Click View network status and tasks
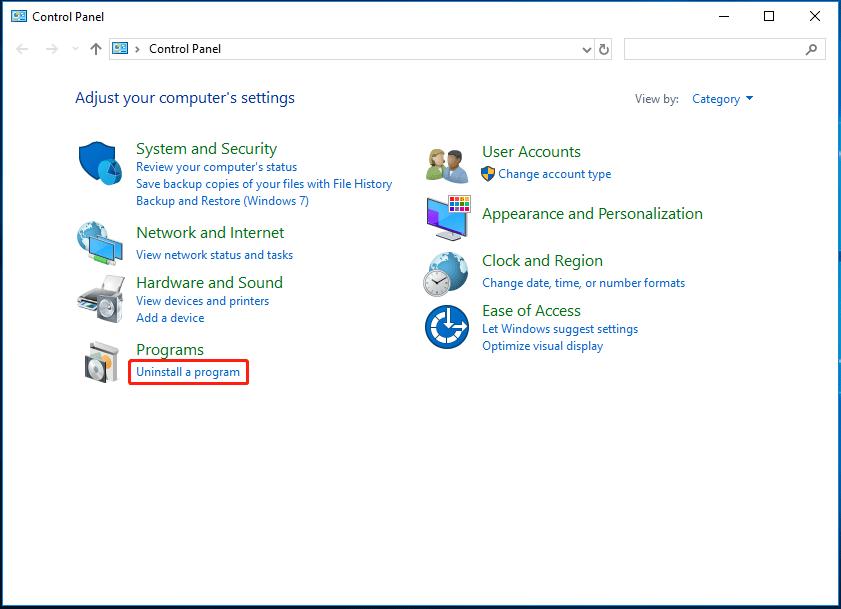Image resolution: width=841 pixels, height=609 pixels. pos(214,255)
